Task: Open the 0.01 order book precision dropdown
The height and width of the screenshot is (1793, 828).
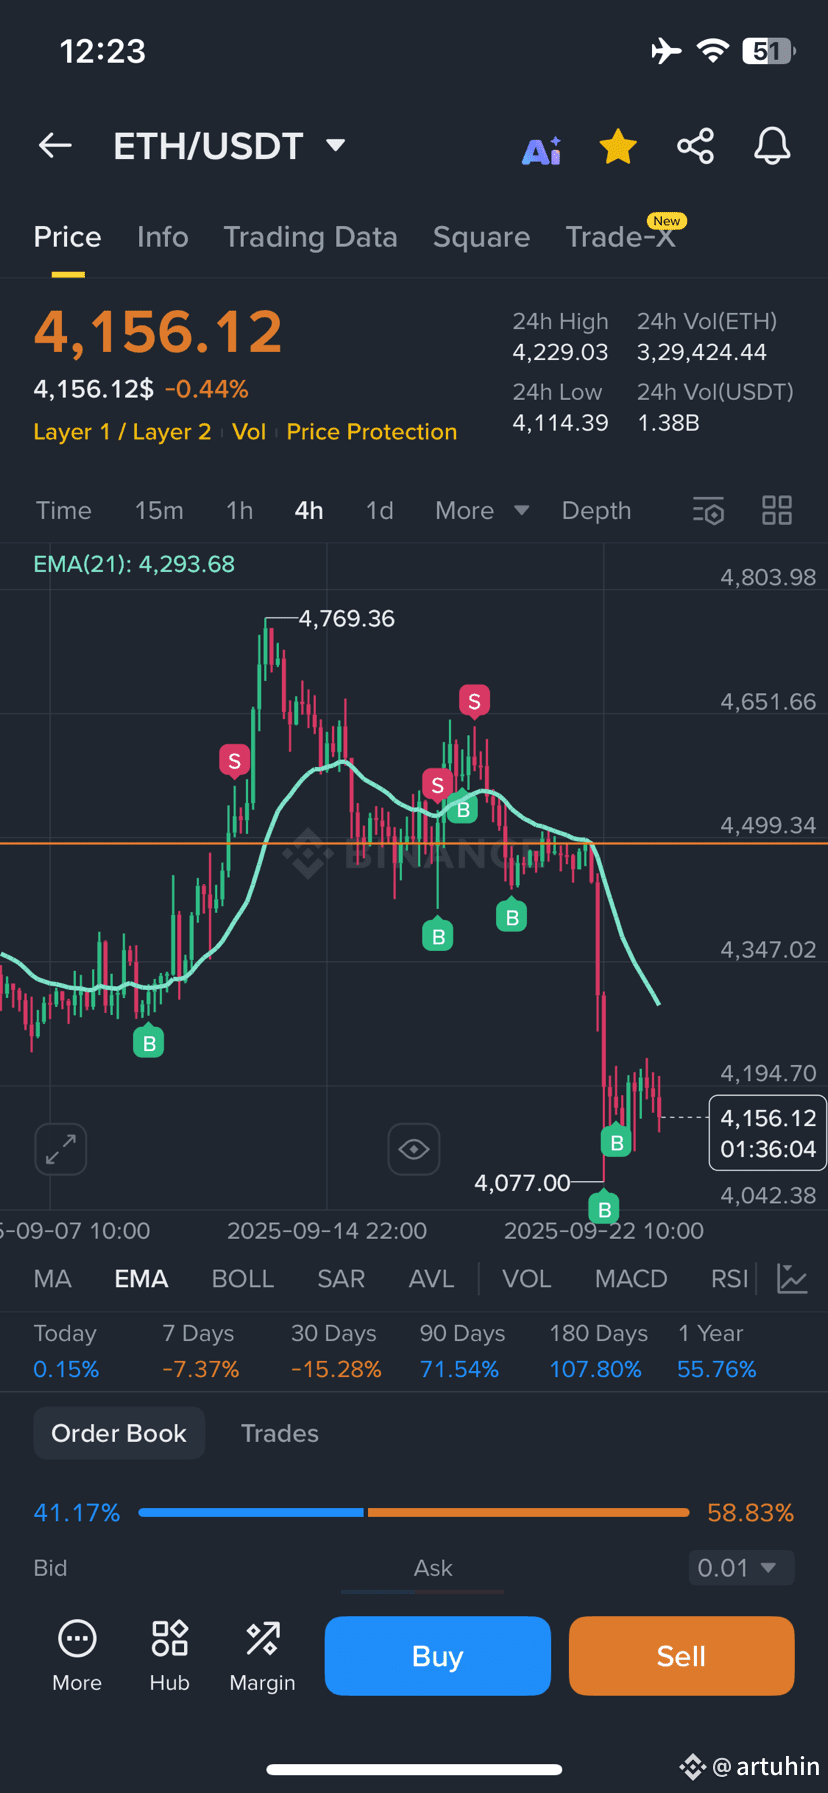Action: (x=741, y=1567)
